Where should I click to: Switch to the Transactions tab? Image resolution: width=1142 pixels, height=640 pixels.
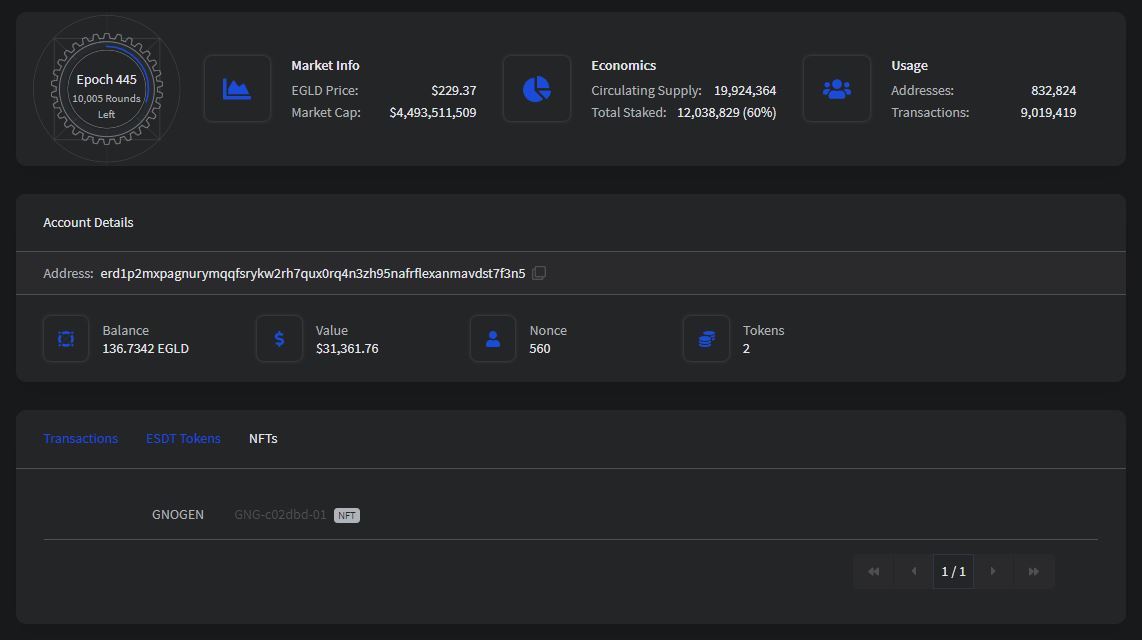[80, 438]
